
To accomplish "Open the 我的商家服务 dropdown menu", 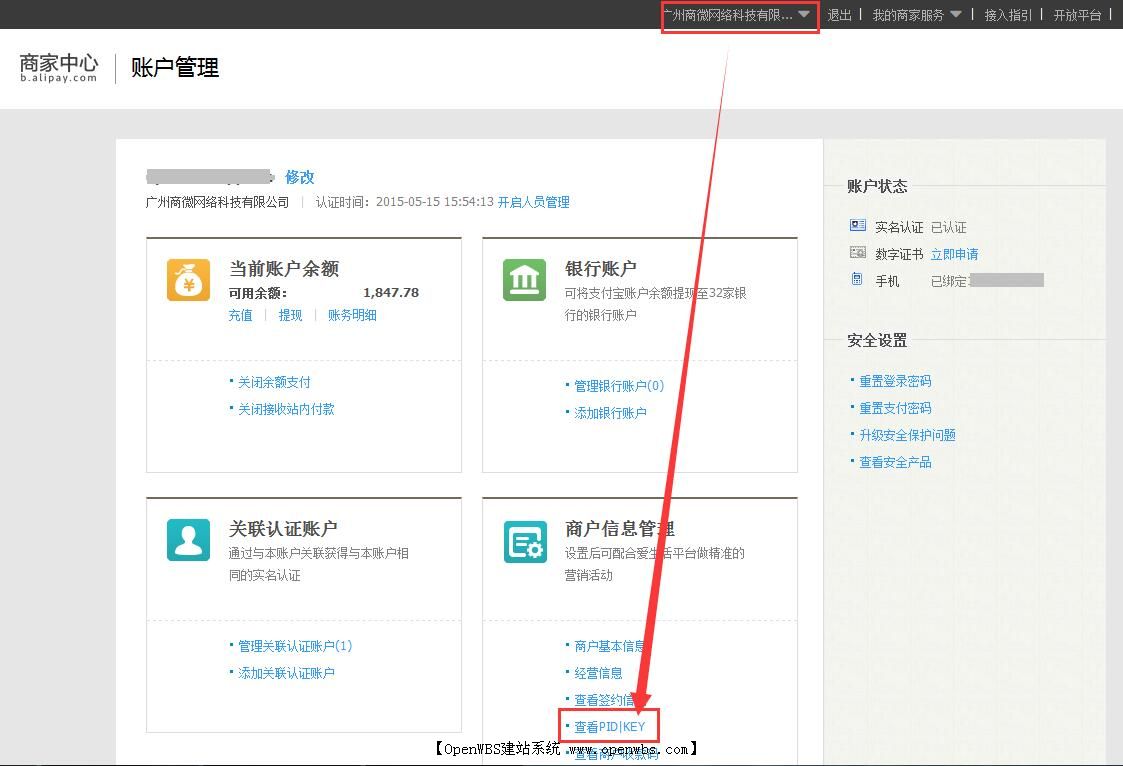I will pyautogui.click(x=911, y=14).
